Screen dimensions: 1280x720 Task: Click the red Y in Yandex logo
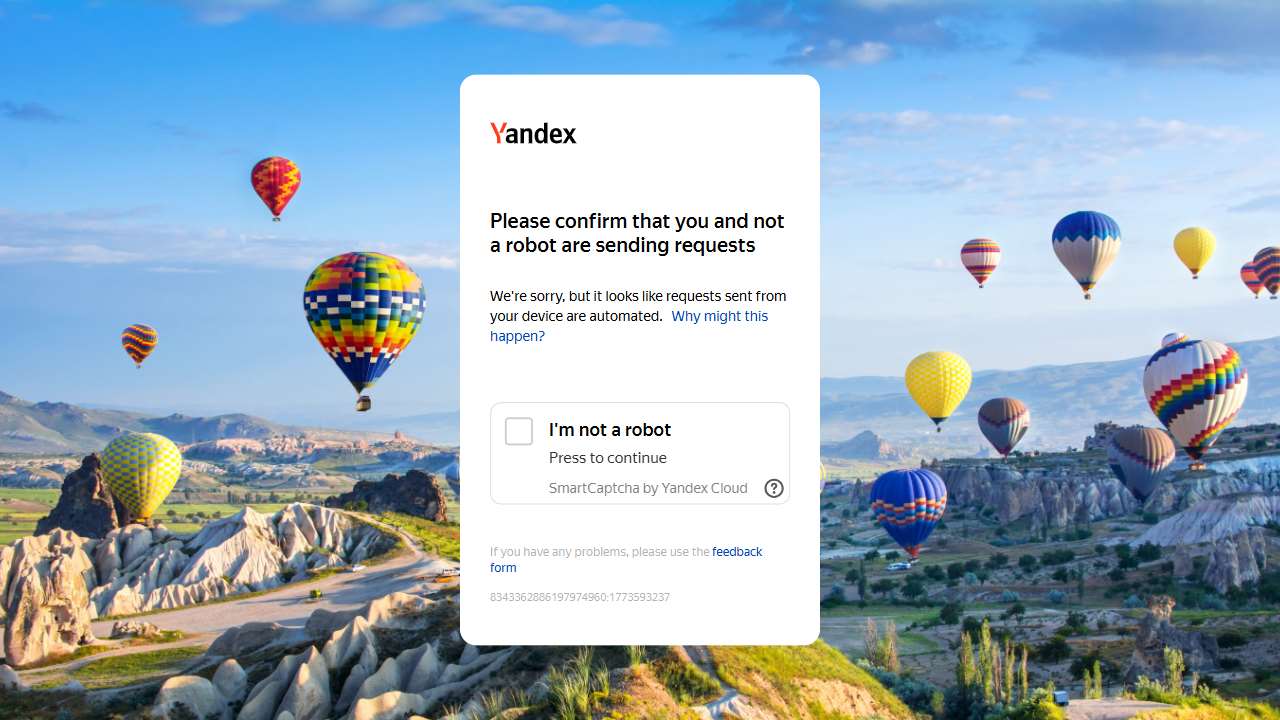point(497,133)
